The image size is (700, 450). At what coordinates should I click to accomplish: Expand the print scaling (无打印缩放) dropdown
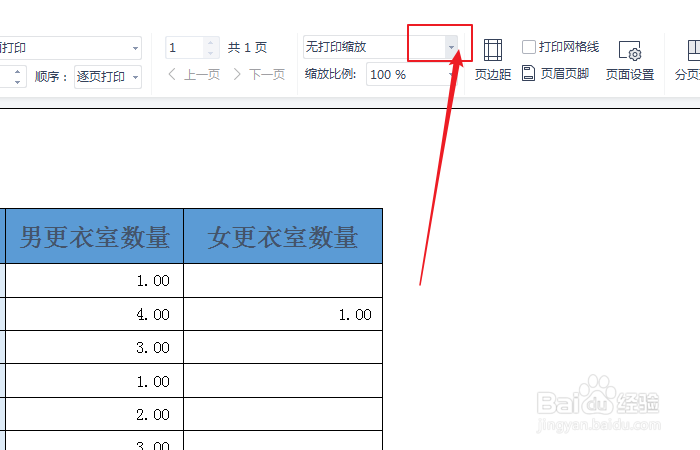pos(451,47)
